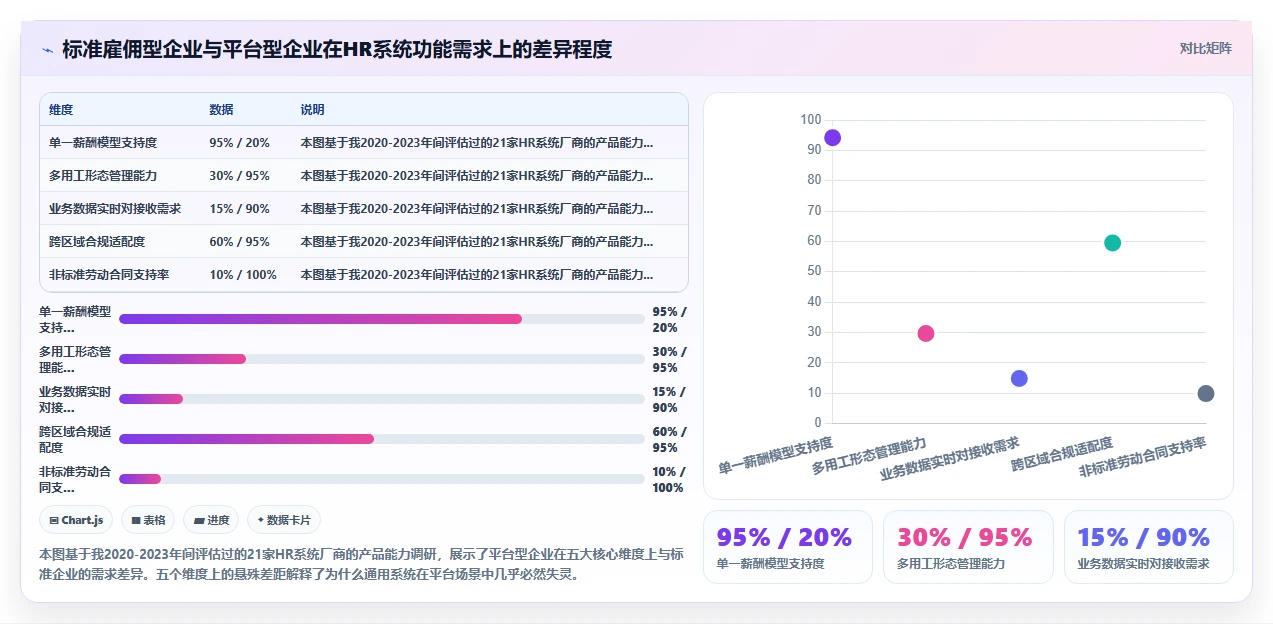Click the table value 95% / 20%

point(239,143)
